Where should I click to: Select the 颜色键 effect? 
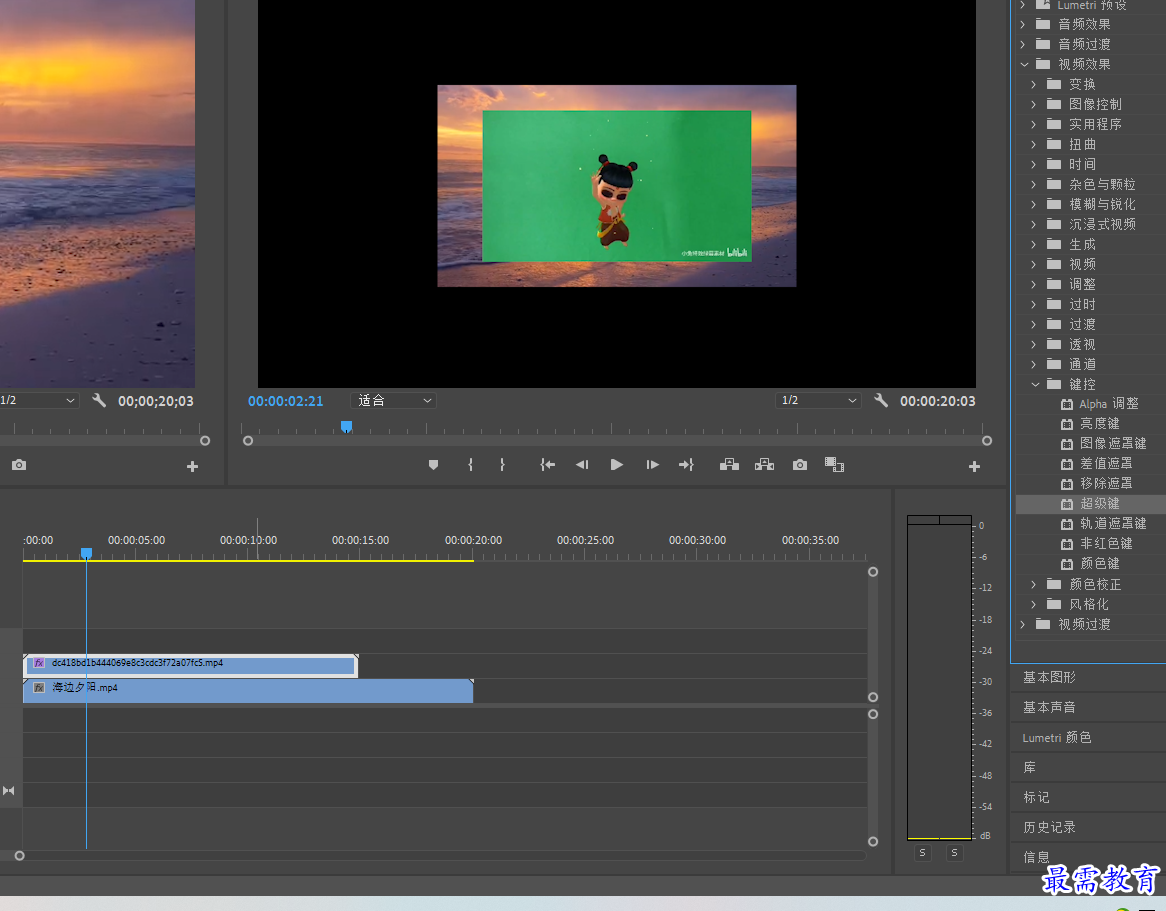(1099, 564)
